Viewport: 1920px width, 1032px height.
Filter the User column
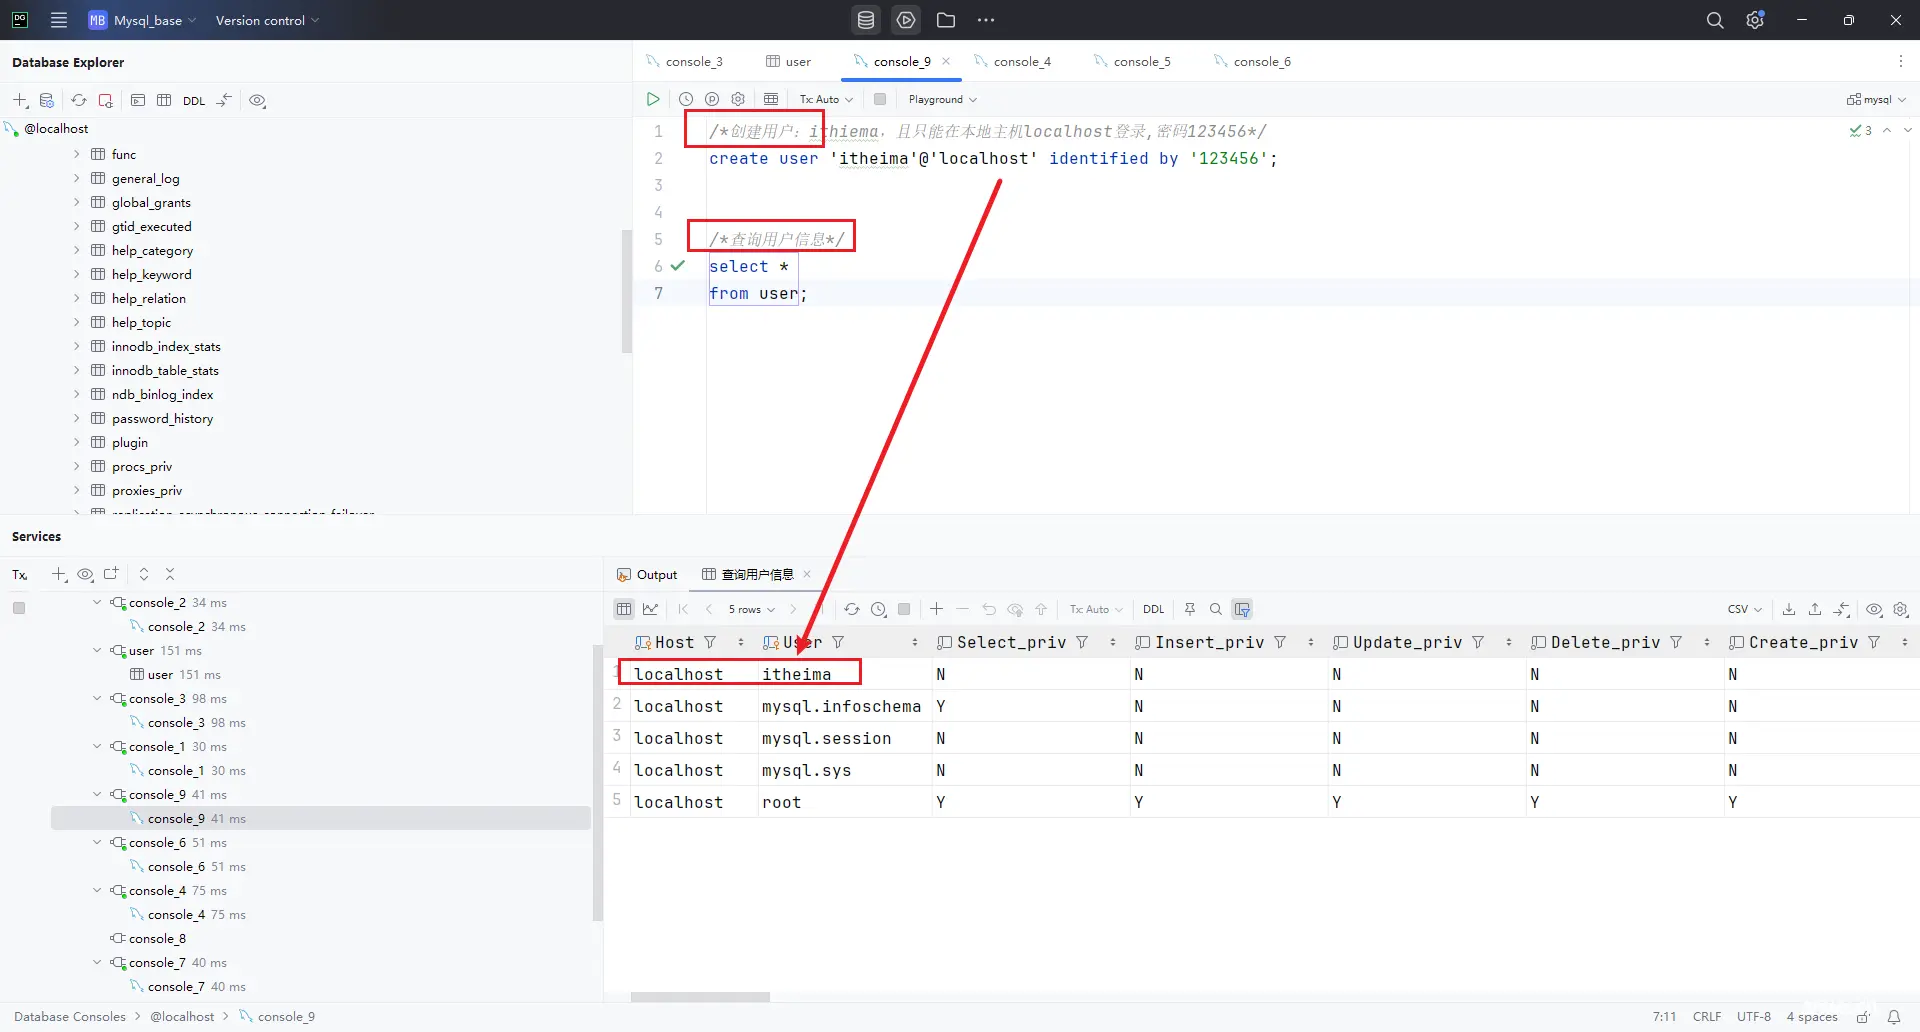coord(838,642)
